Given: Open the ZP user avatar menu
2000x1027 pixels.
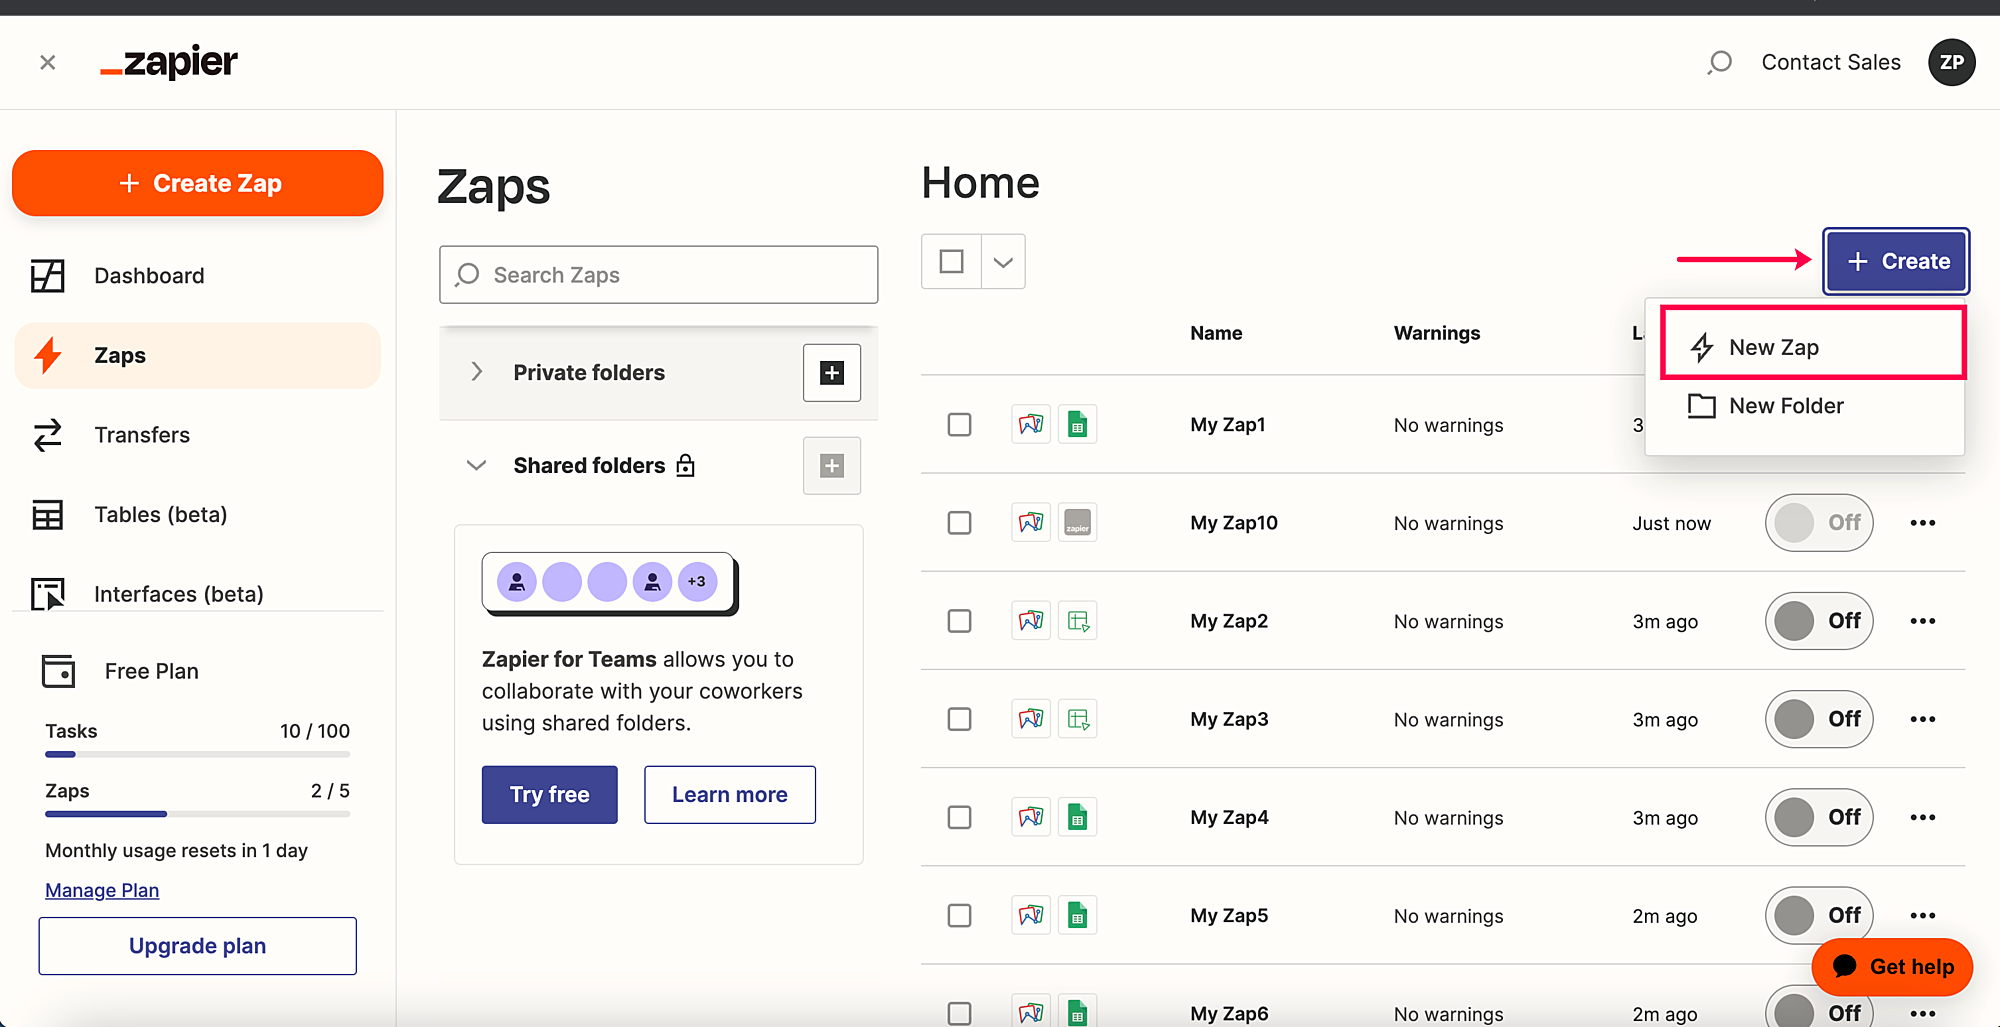Looking at the screenshot, I should 1951,63.
